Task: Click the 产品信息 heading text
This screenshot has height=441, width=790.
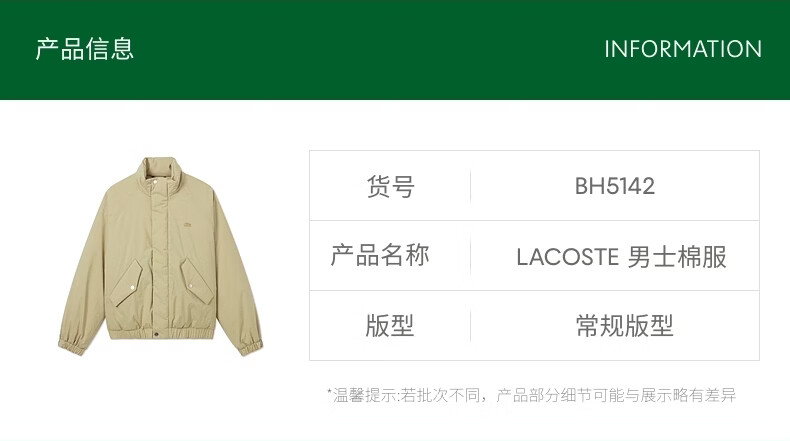Action: click(85, 49)
